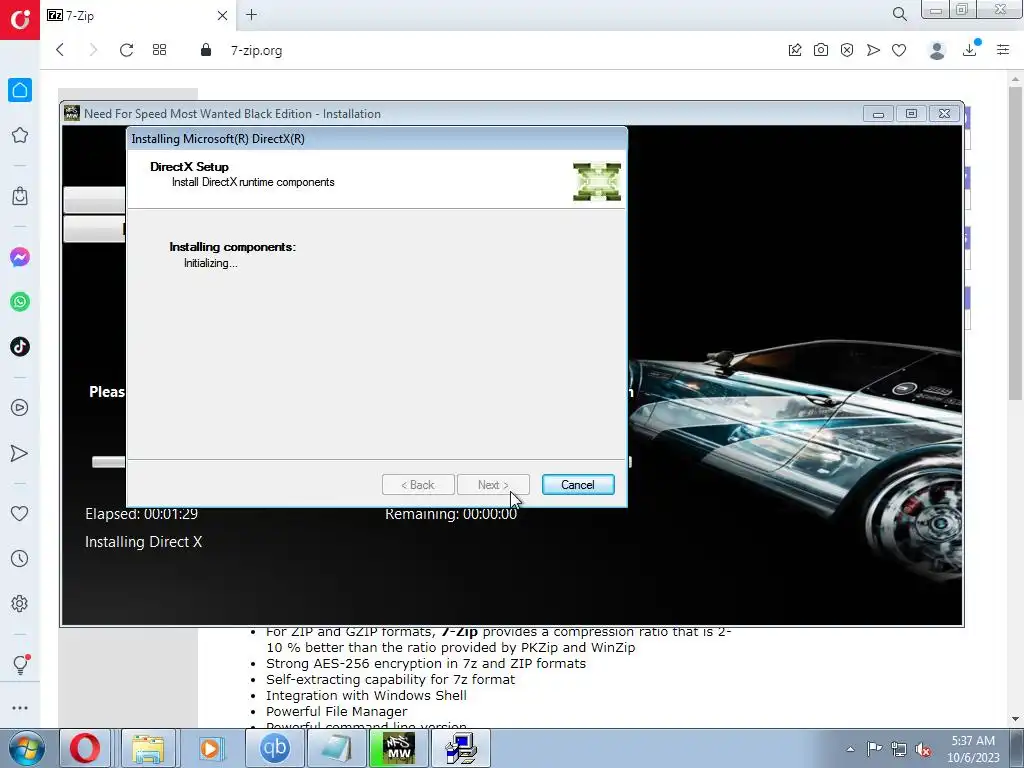Open the lightbulb tips icon
1024x768 pixels.
[x=20, y=664]
